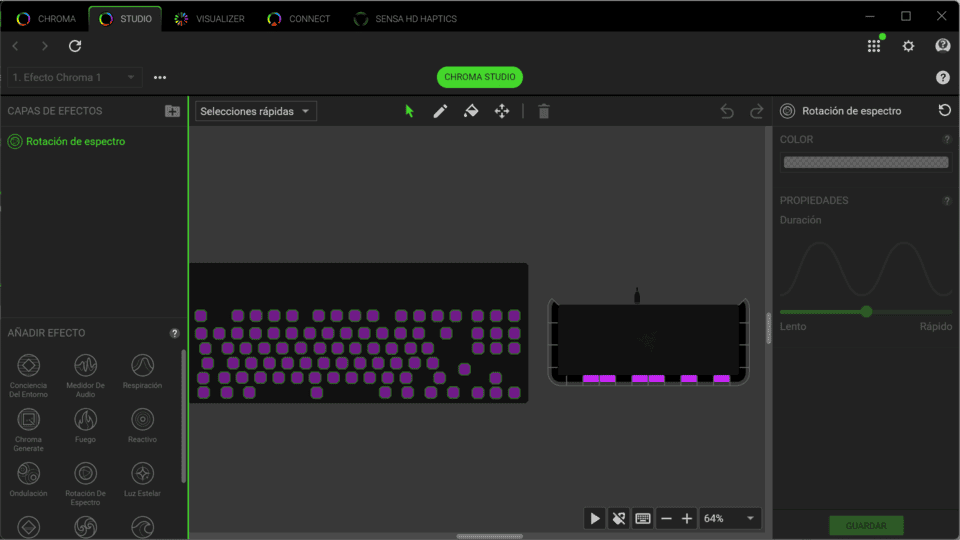The width and height of the screenshot is (960, 540).
Task: Activate the move tool with arrows
Action: [502, 111]
